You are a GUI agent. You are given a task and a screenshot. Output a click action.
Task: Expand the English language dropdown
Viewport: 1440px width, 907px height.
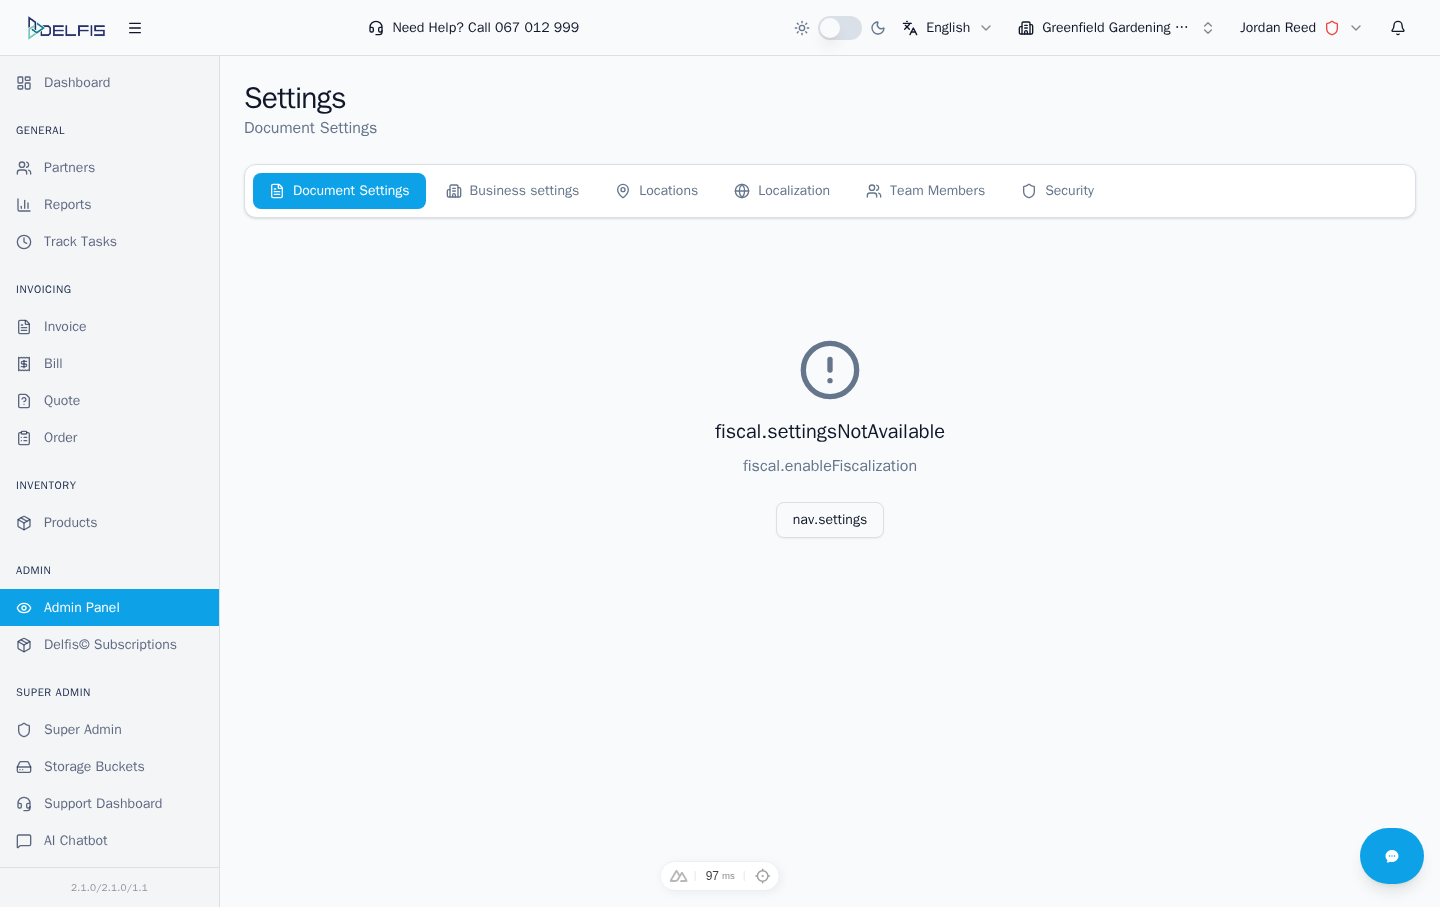click(947, 28)
